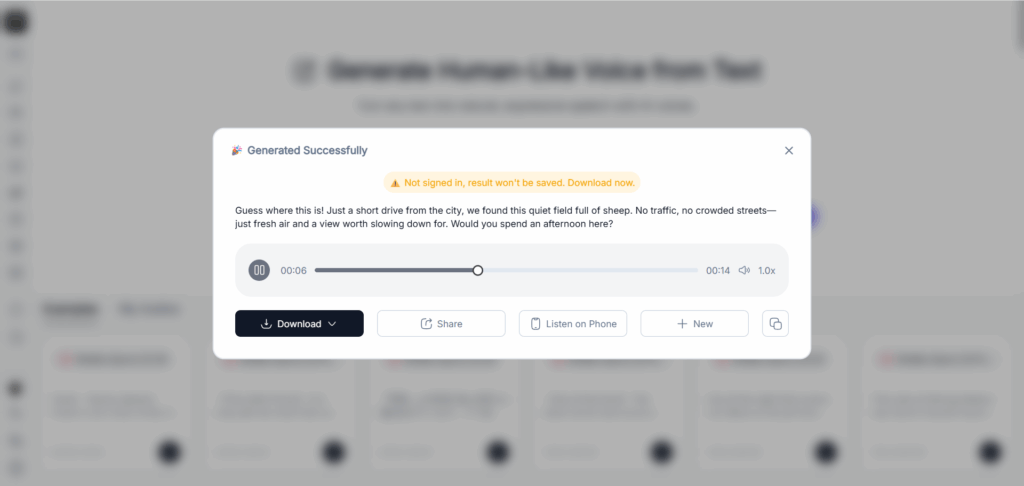Start a New generation
1024x486 pixels.
point(694,323)
